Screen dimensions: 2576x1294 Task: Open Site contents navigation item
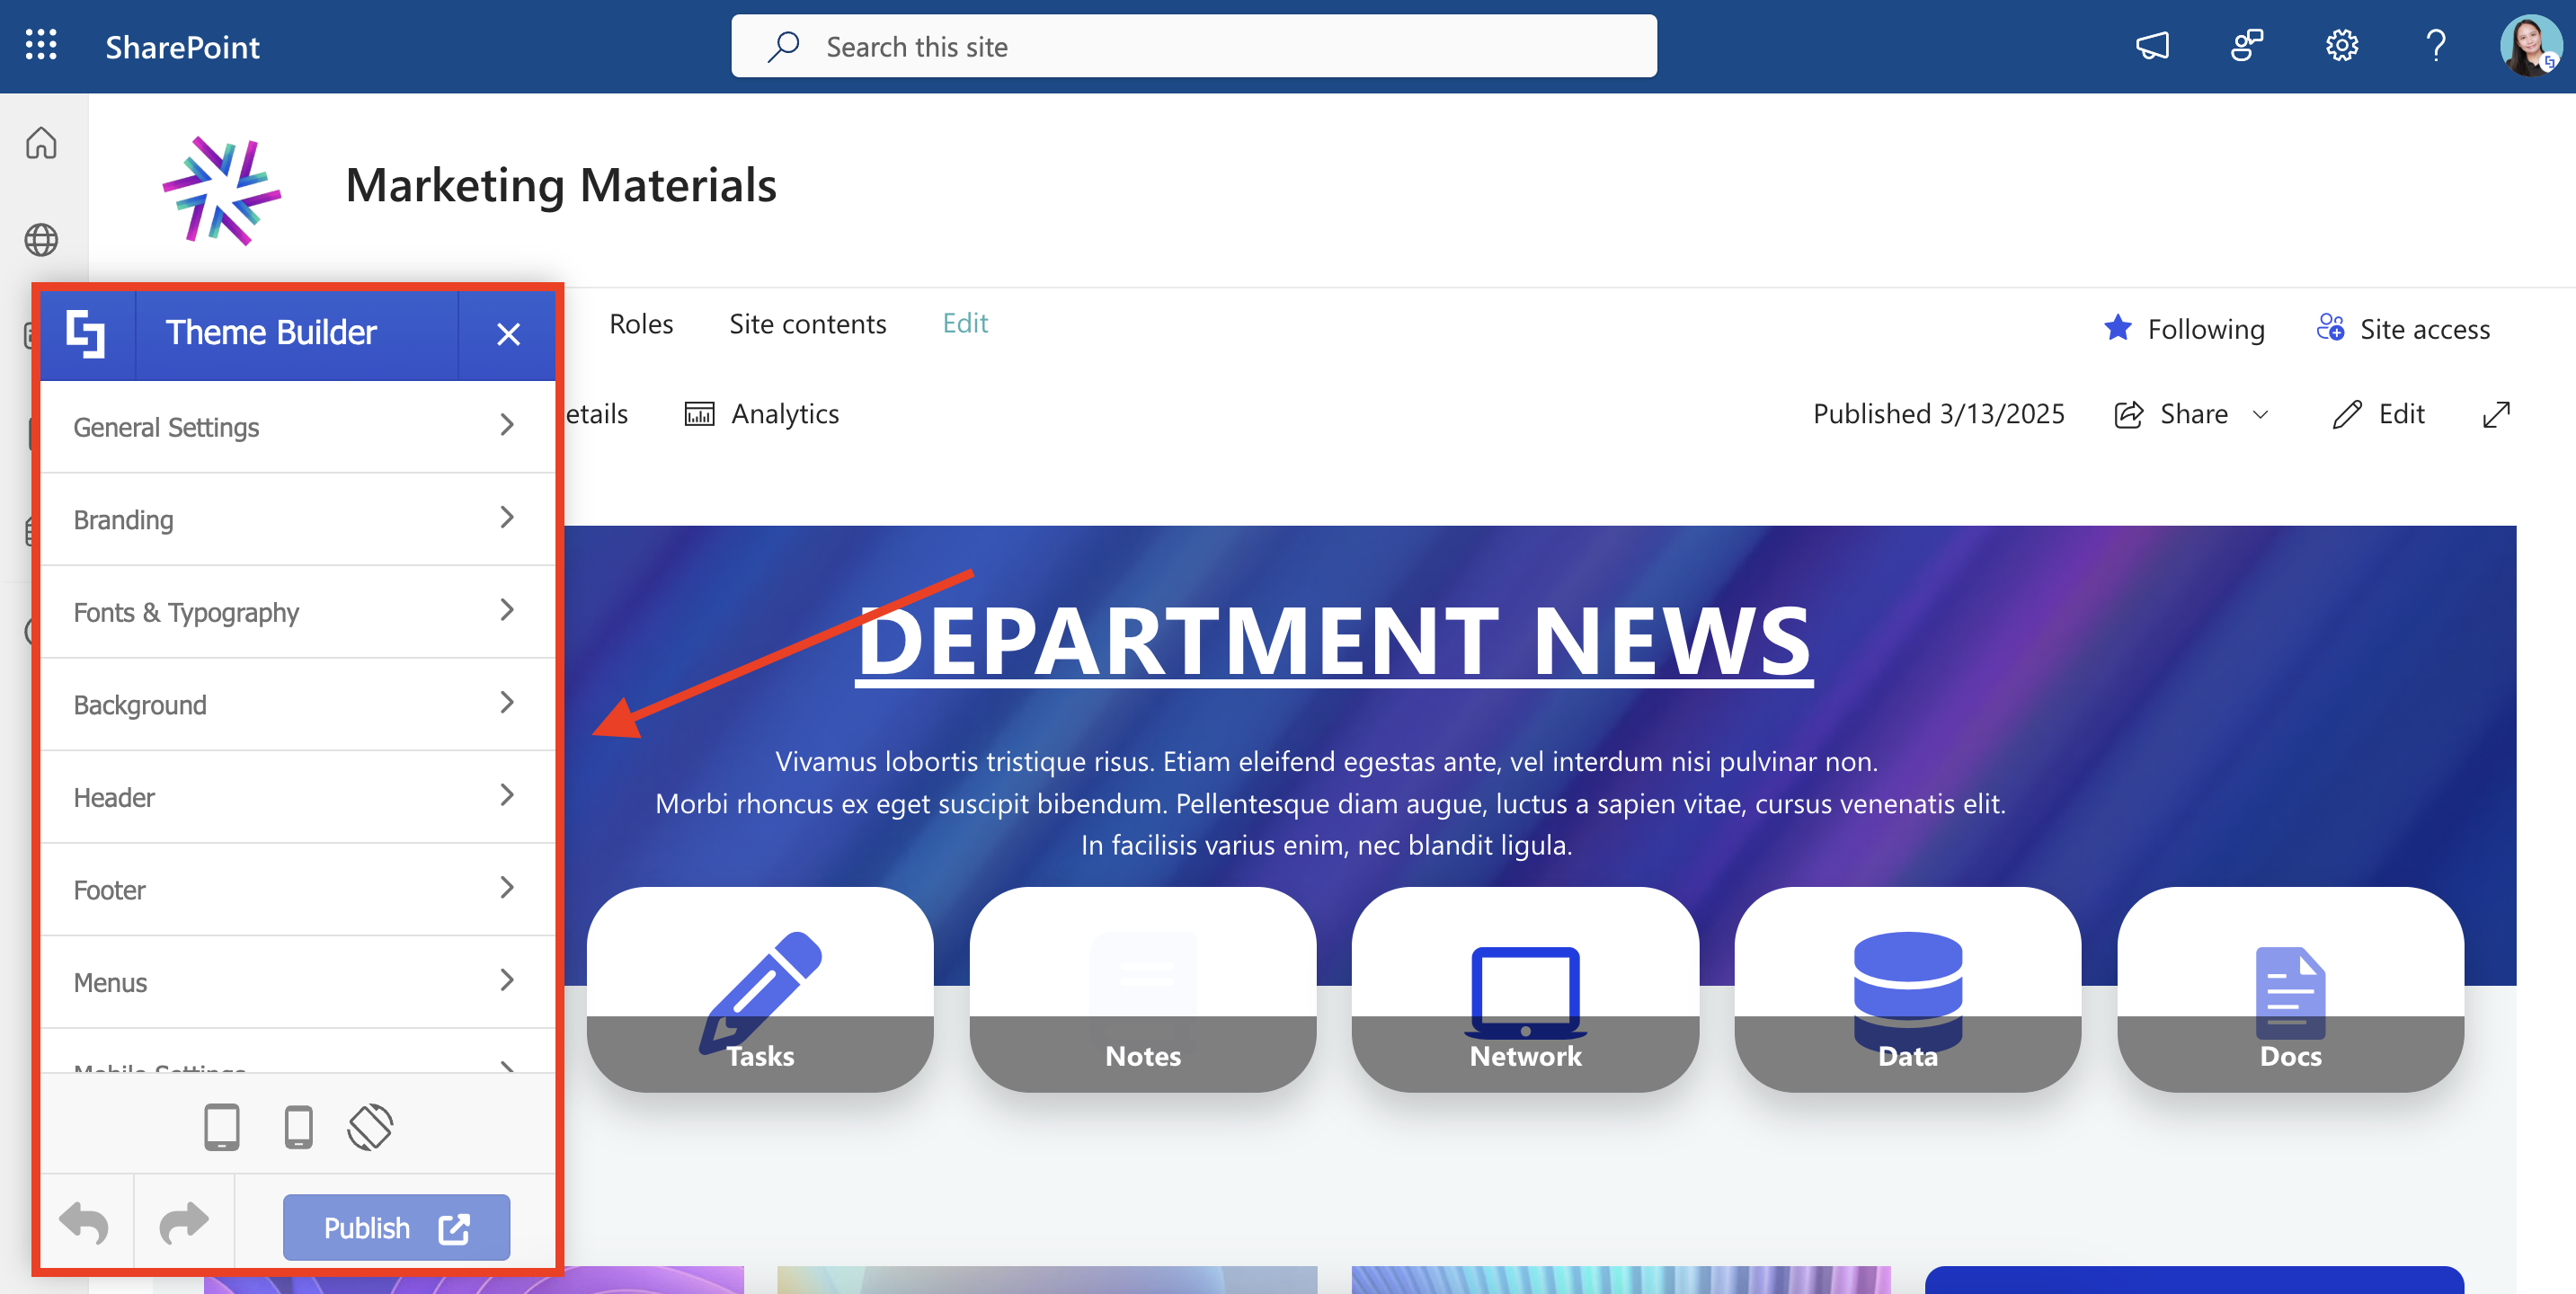point(807,324)
